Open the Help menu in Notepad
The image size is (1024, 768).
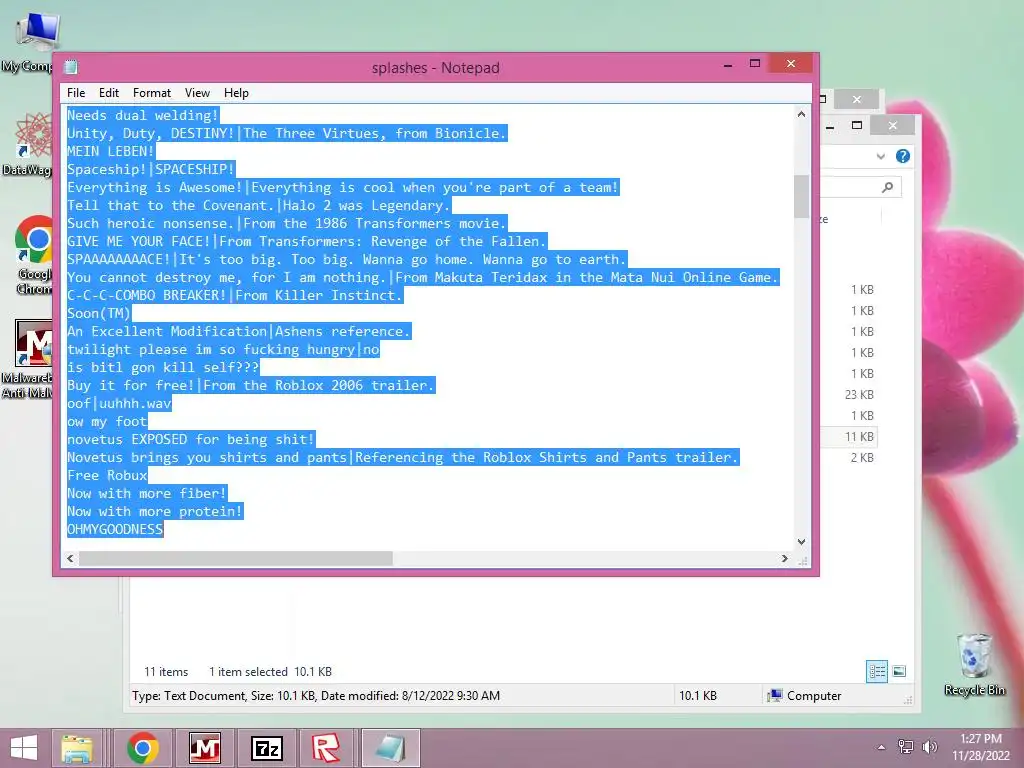[x=236, y=93]
